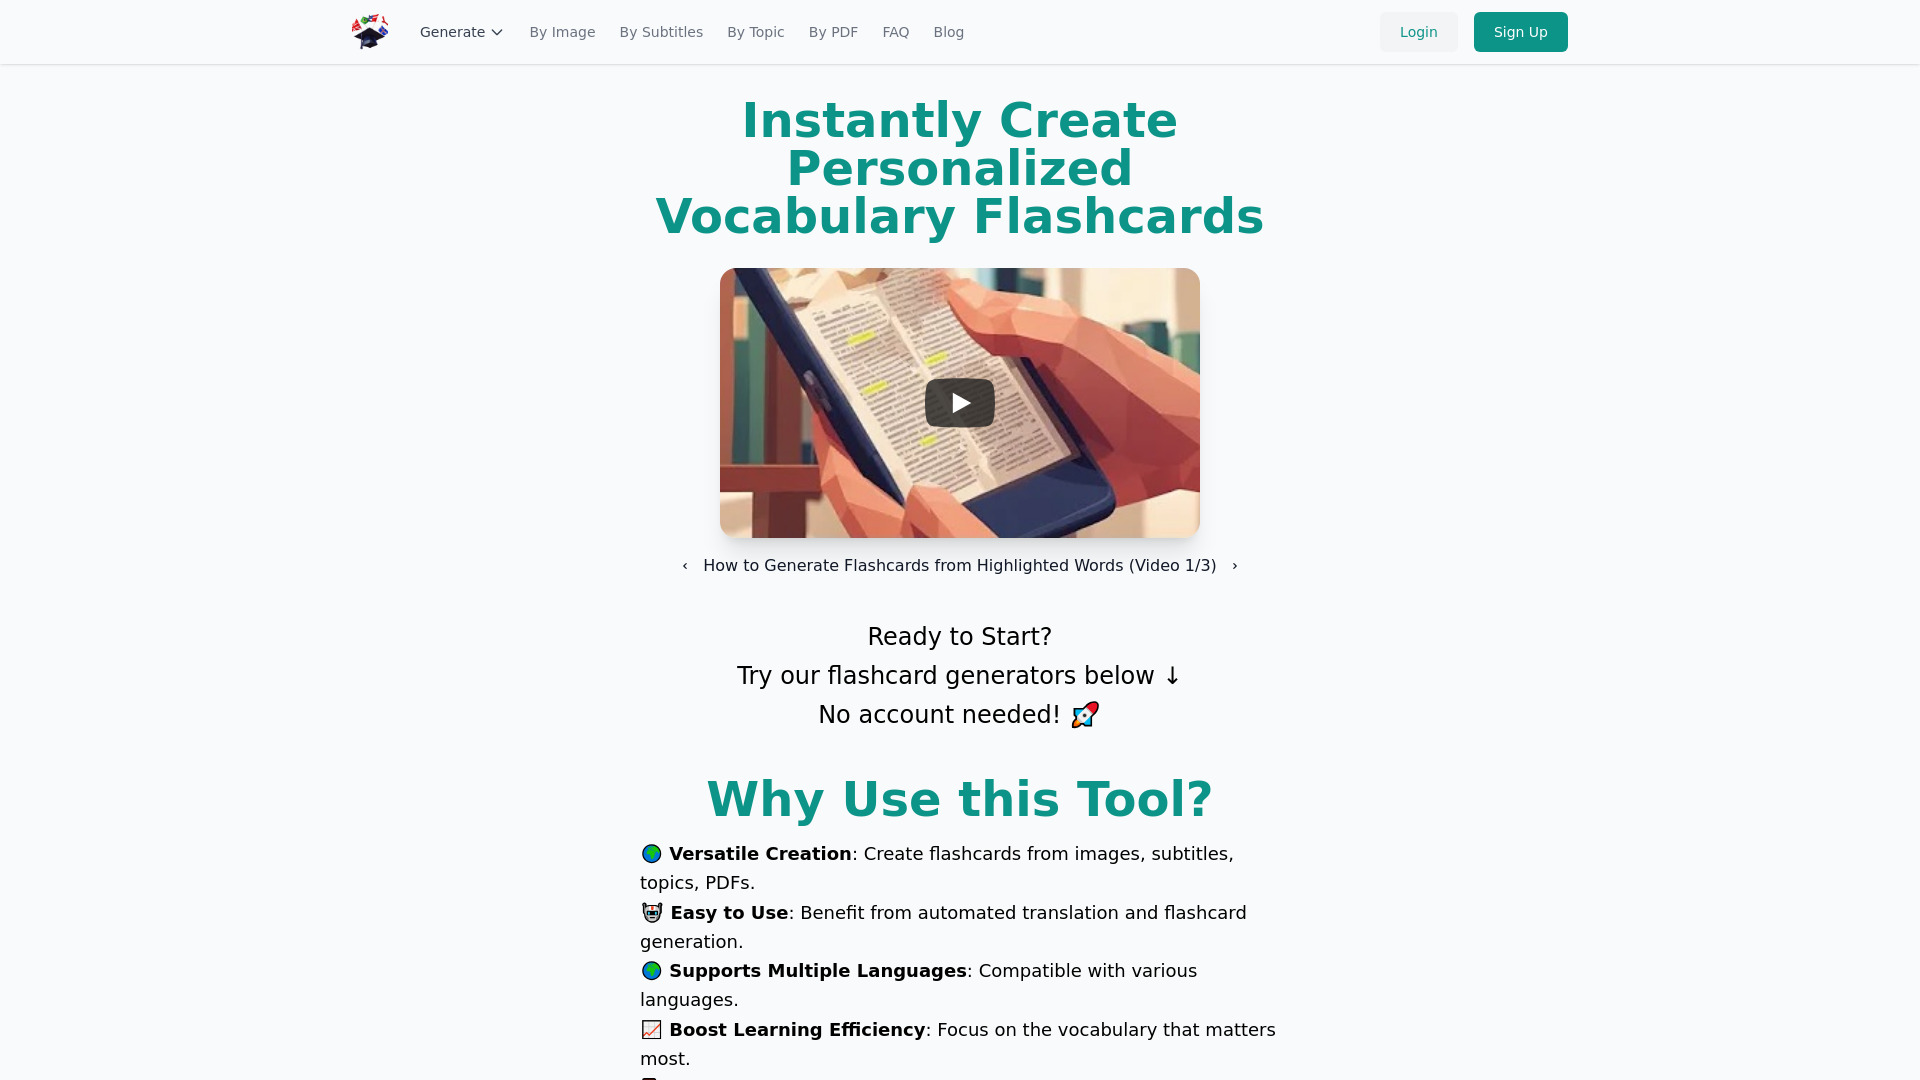
Task: Expand the Generate dropdown options
Action: pyautogui.click(x=462, y=32)
